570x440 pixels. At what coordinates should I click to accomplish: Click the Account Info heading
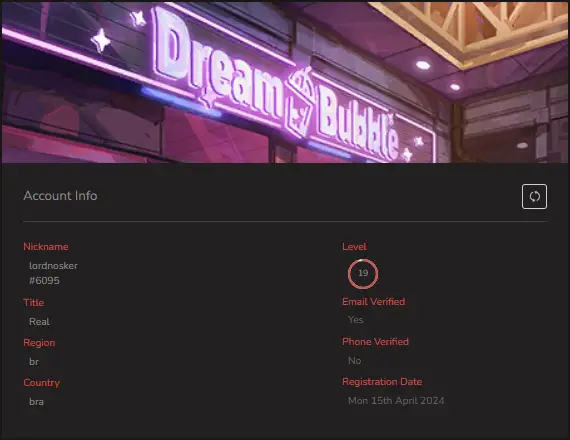[60, 196]
